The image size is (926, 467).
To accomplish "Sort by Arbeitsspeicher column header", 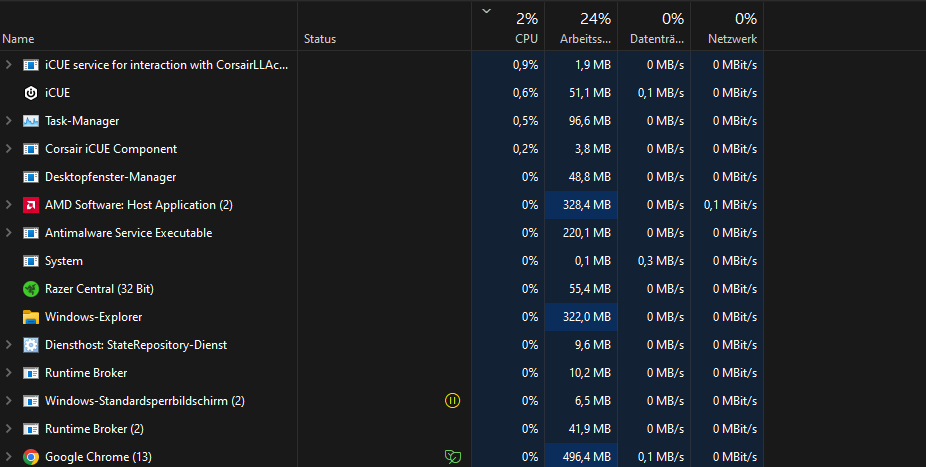I will [x=581, y=26].
